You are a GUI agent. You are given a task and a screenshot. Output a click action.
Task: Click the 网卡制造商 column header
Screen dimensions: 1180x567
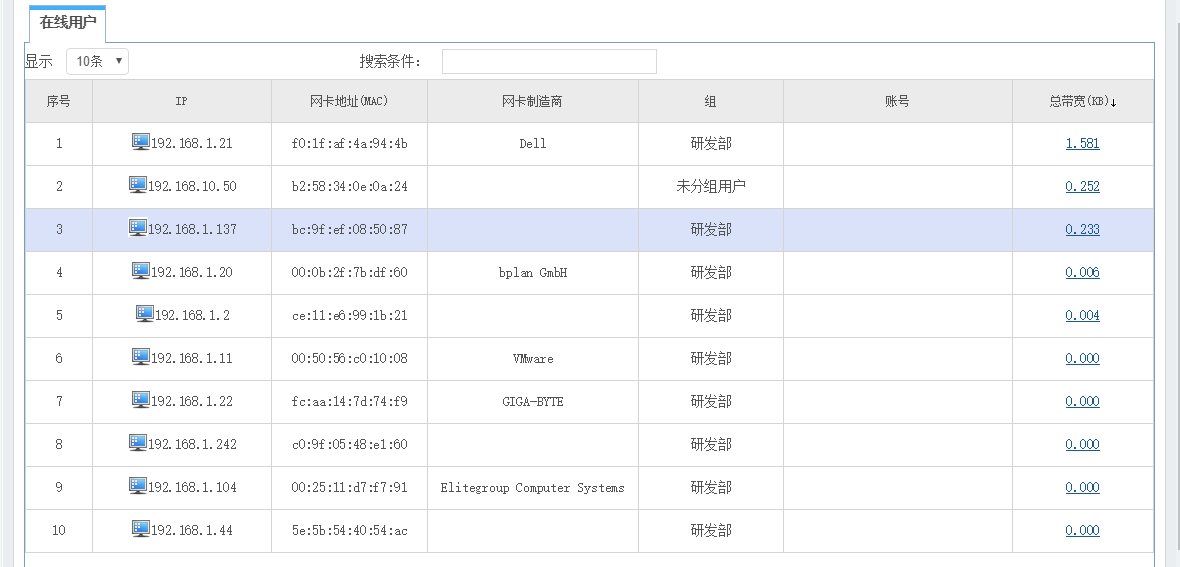(532, 101)
